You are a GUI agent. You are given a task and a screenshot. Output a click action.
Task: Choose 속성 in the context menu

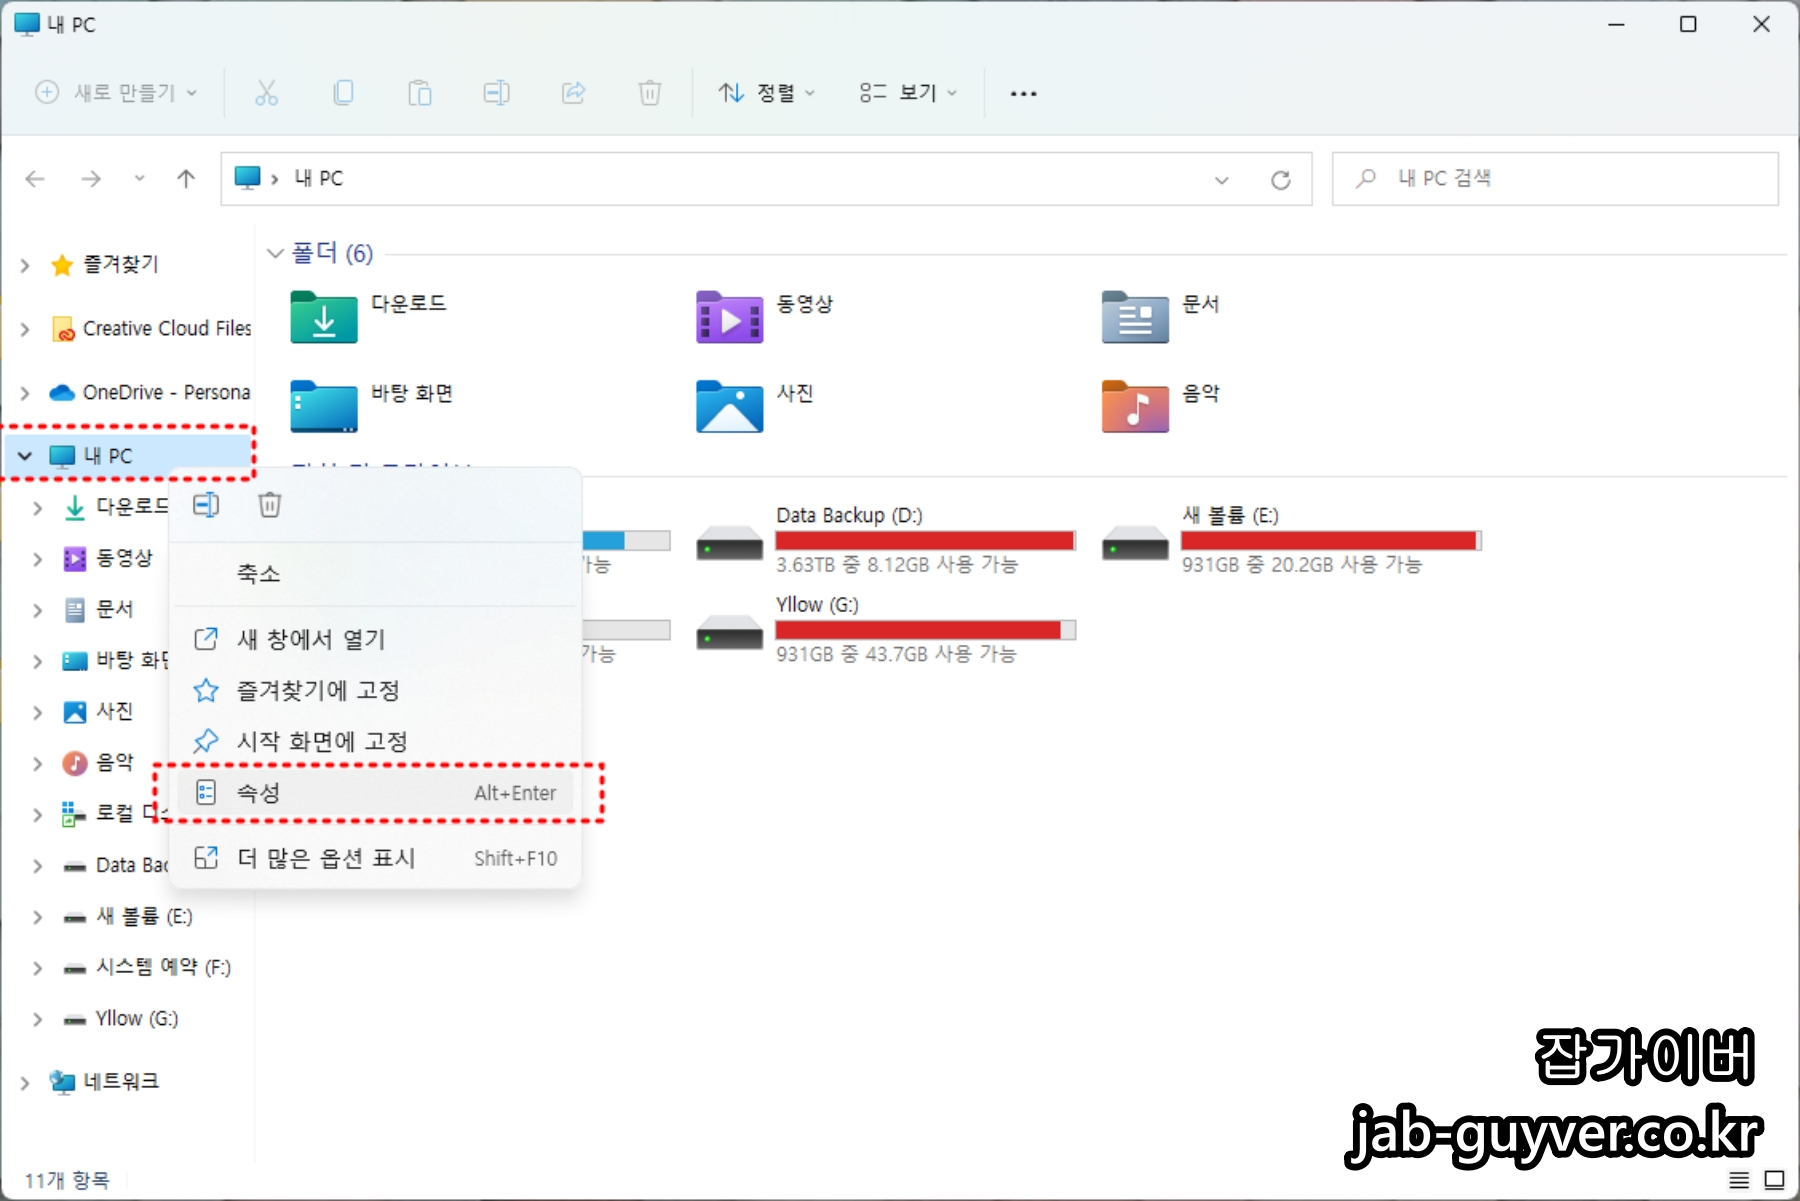pyautogui.click(x=376, y=793)
